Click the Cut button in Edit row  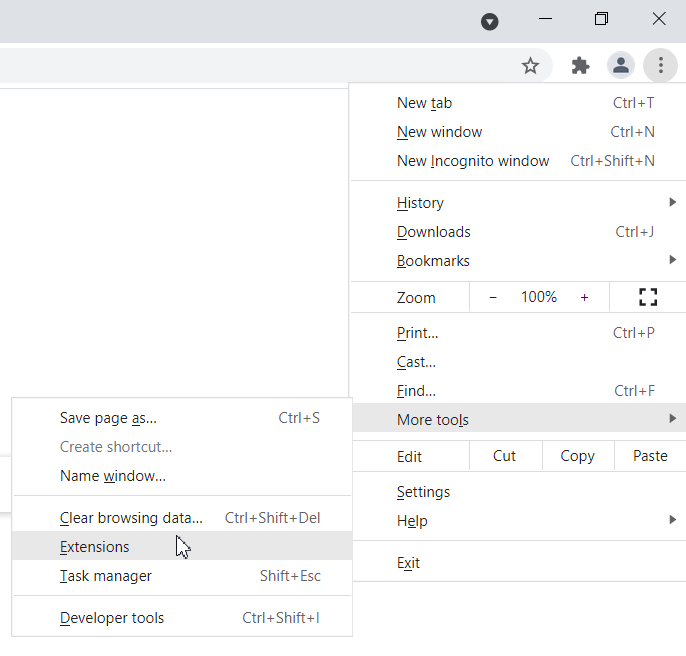click(x=505, y=456)
